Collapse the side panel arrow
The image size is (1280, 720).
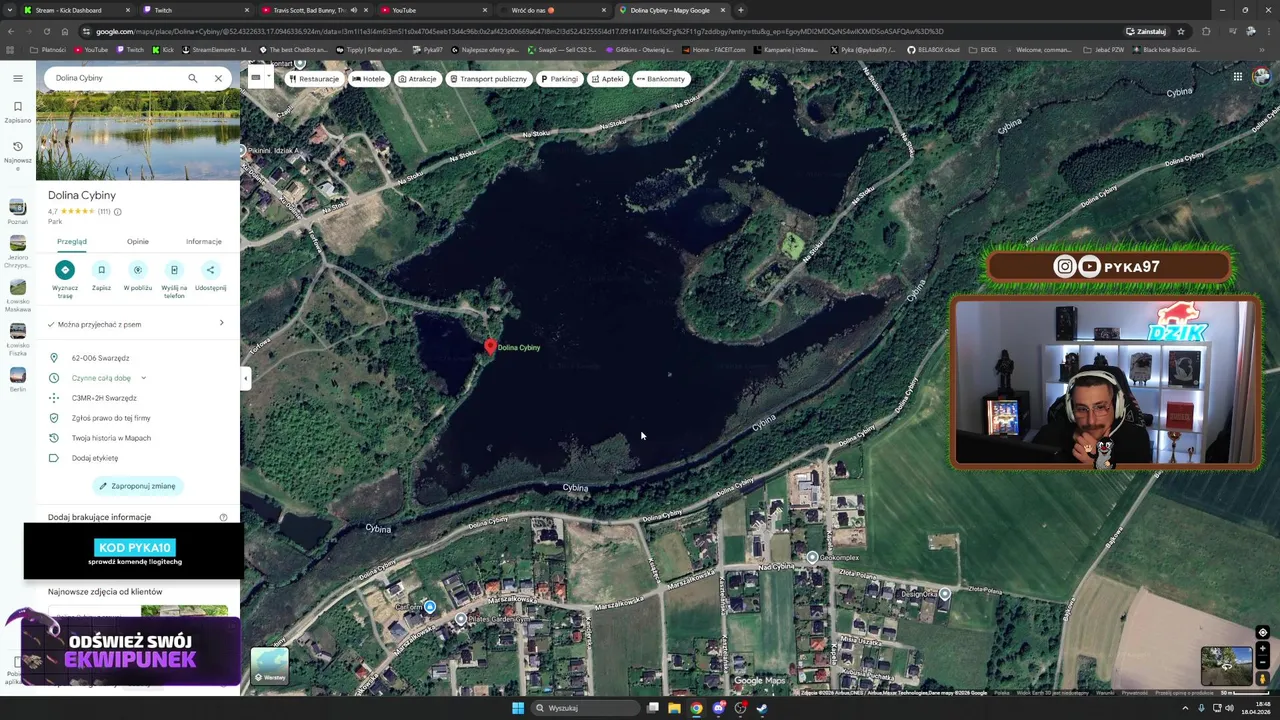(245, 378)
